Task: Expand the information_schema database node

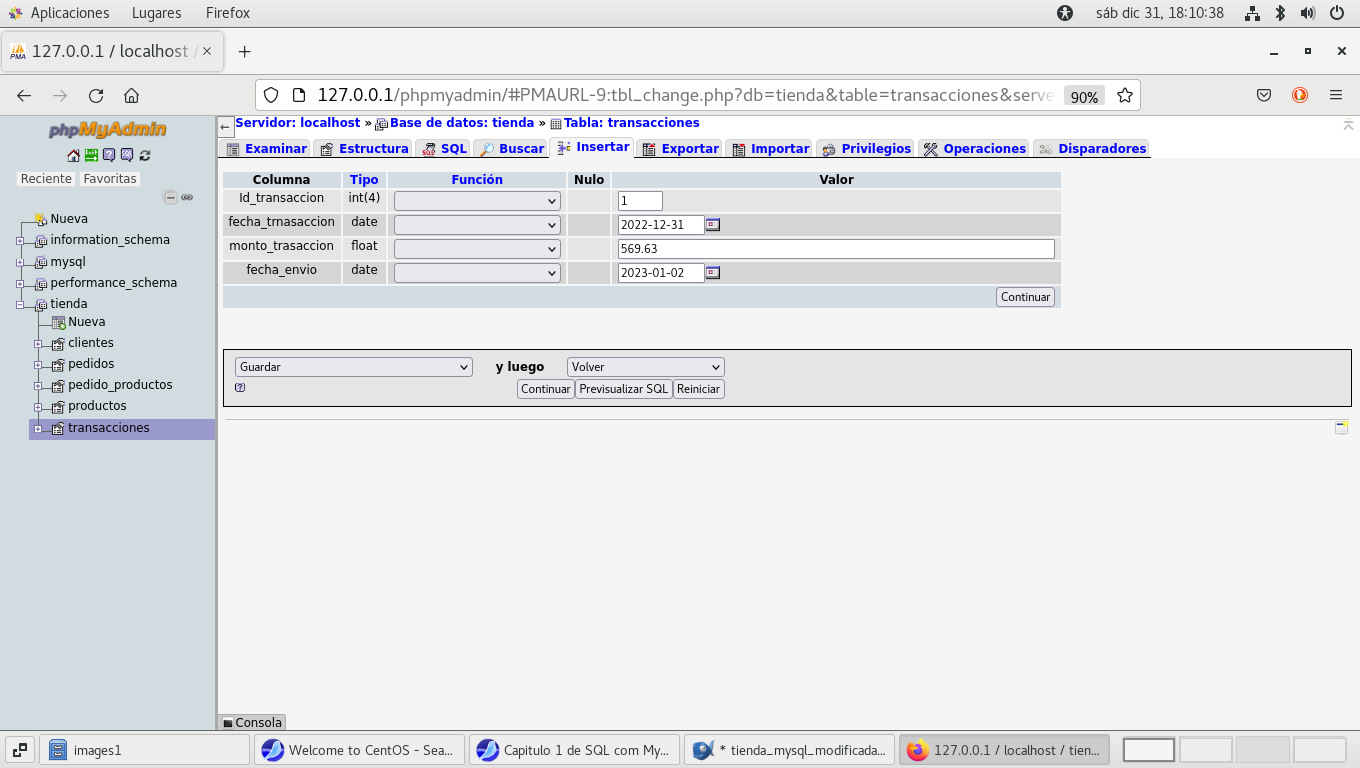Action: (x=20, y=241)
